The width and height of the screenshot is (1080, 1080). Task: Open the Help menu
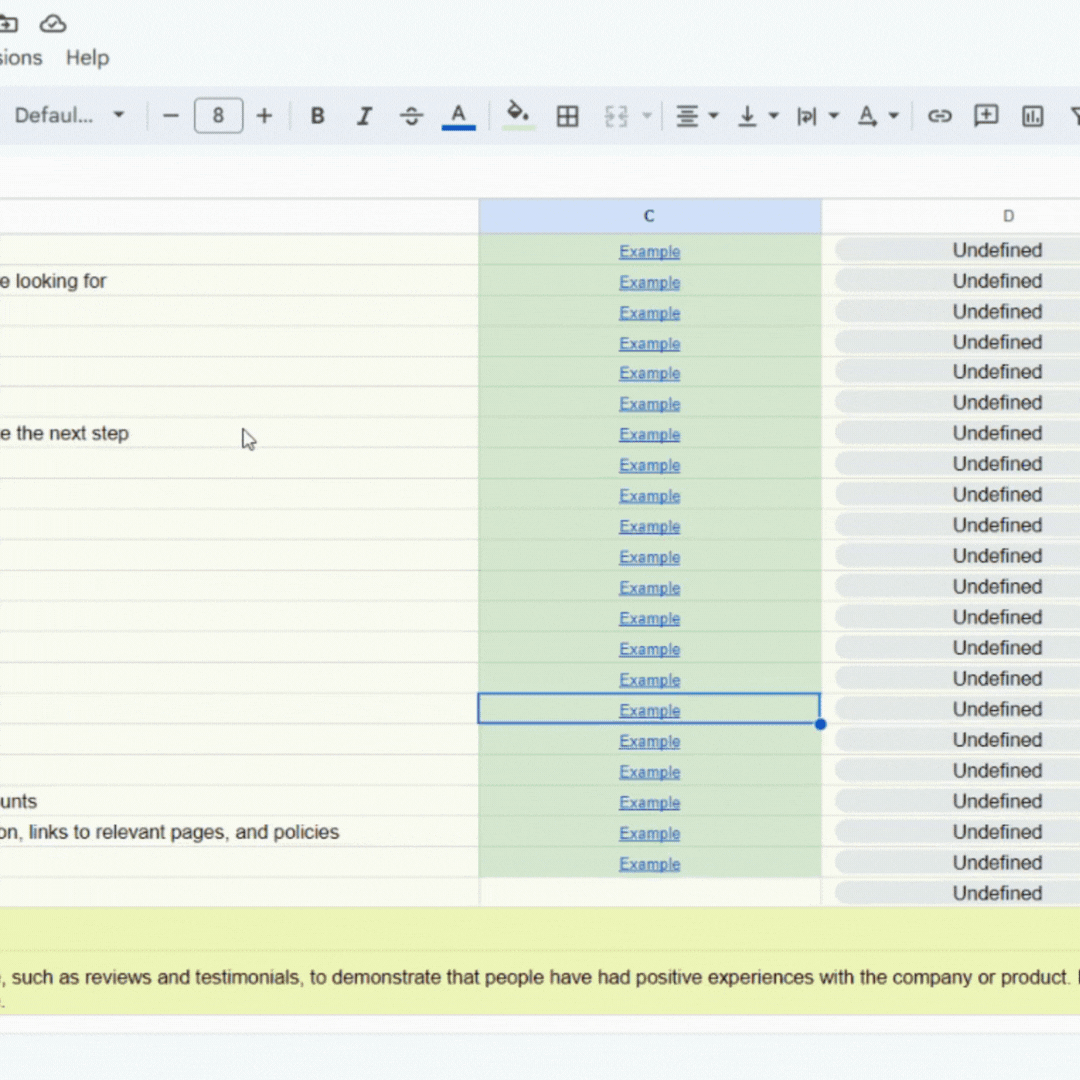point(87,58)
